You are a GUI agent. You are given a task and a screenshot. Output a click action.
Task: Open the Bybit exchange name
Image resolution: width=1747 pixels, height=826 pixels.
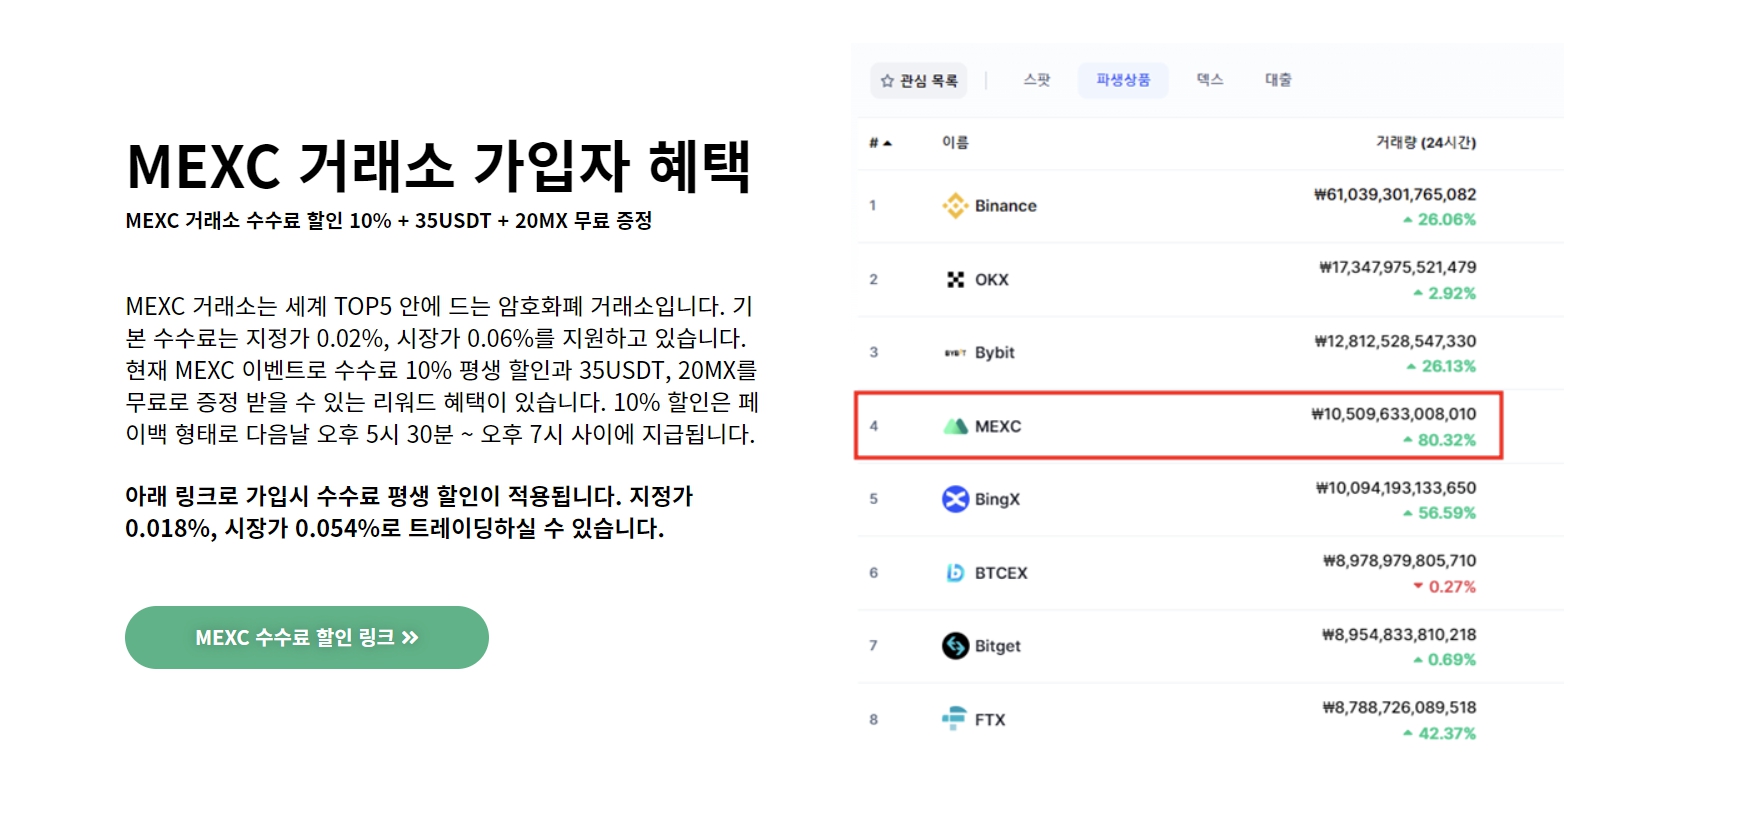click(x=995, y=353)
